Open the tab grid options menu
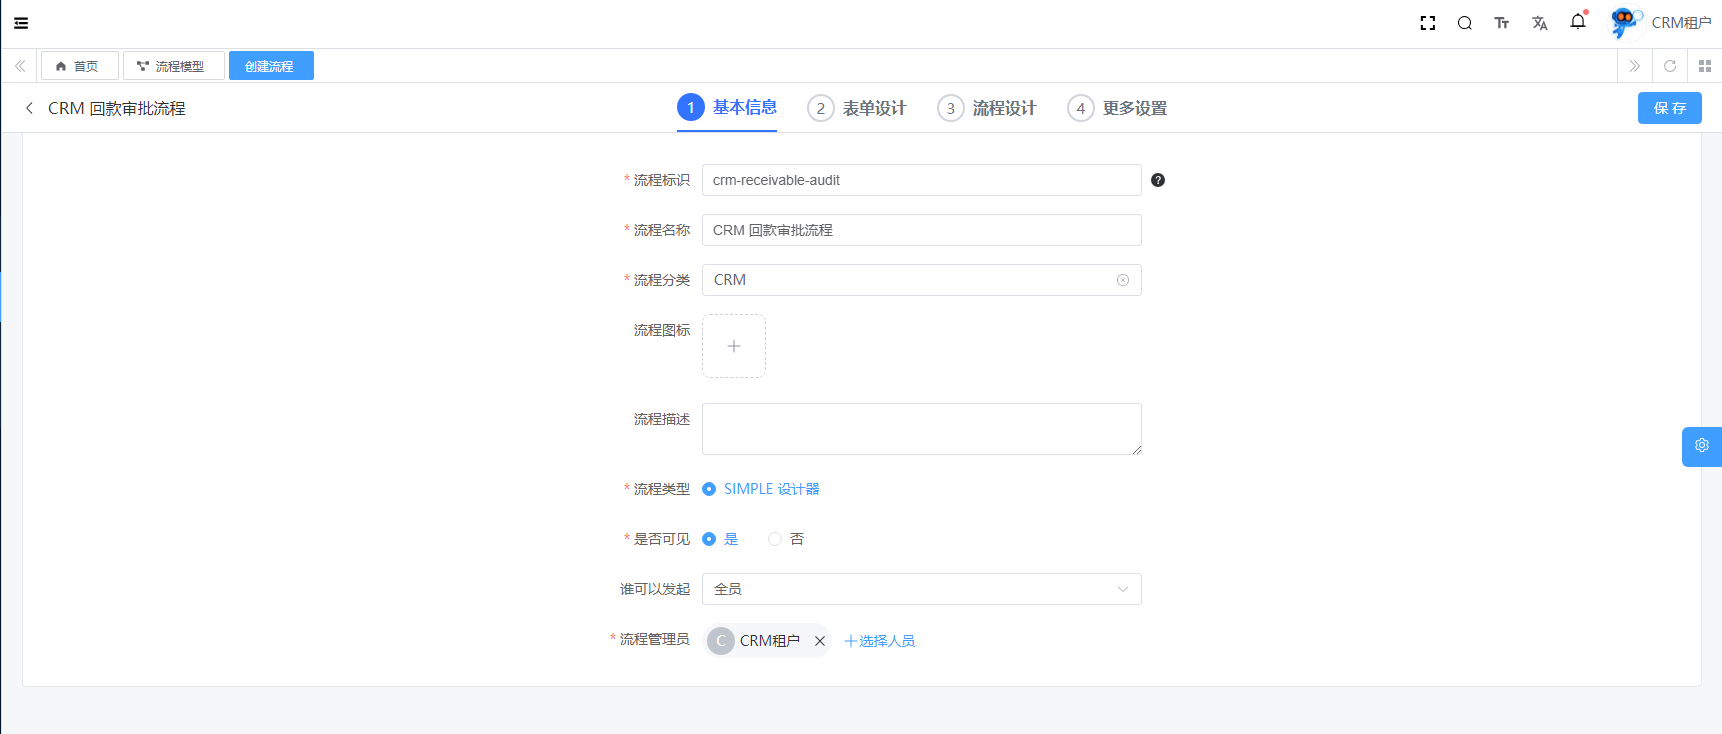 point(1704,66)
